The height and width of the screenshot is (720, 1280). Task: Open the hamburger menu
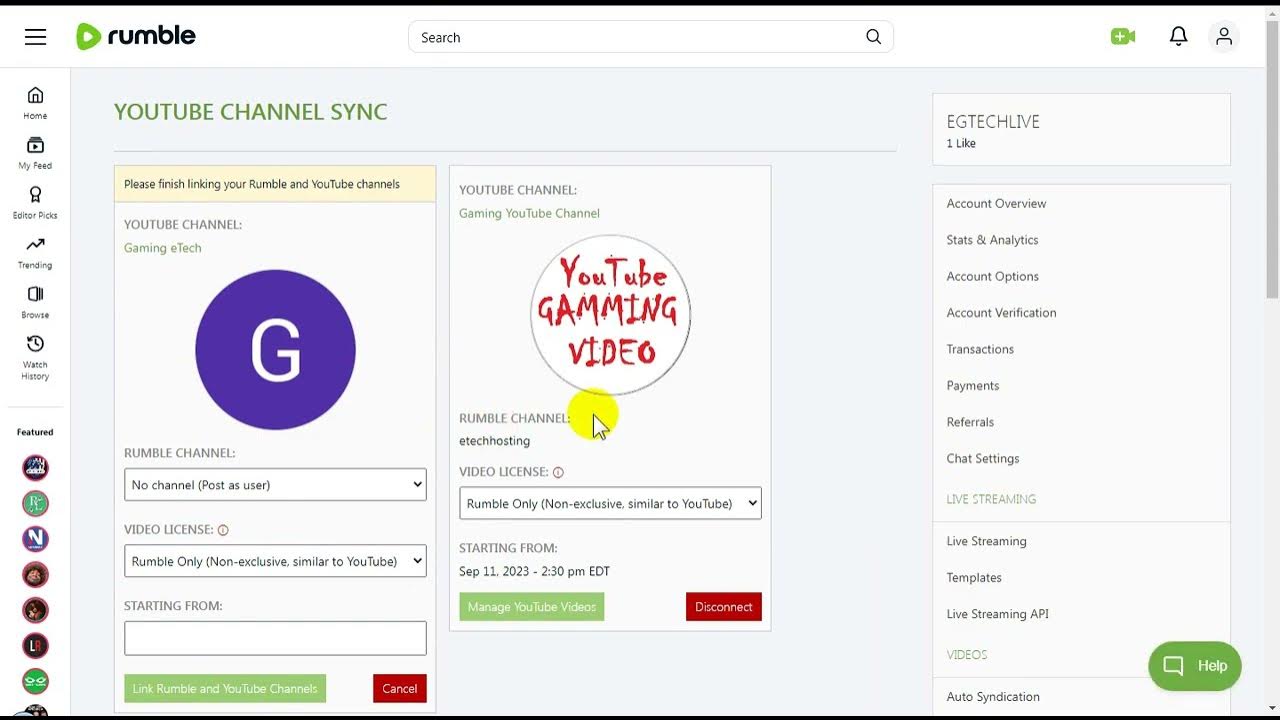coord(36,37)
